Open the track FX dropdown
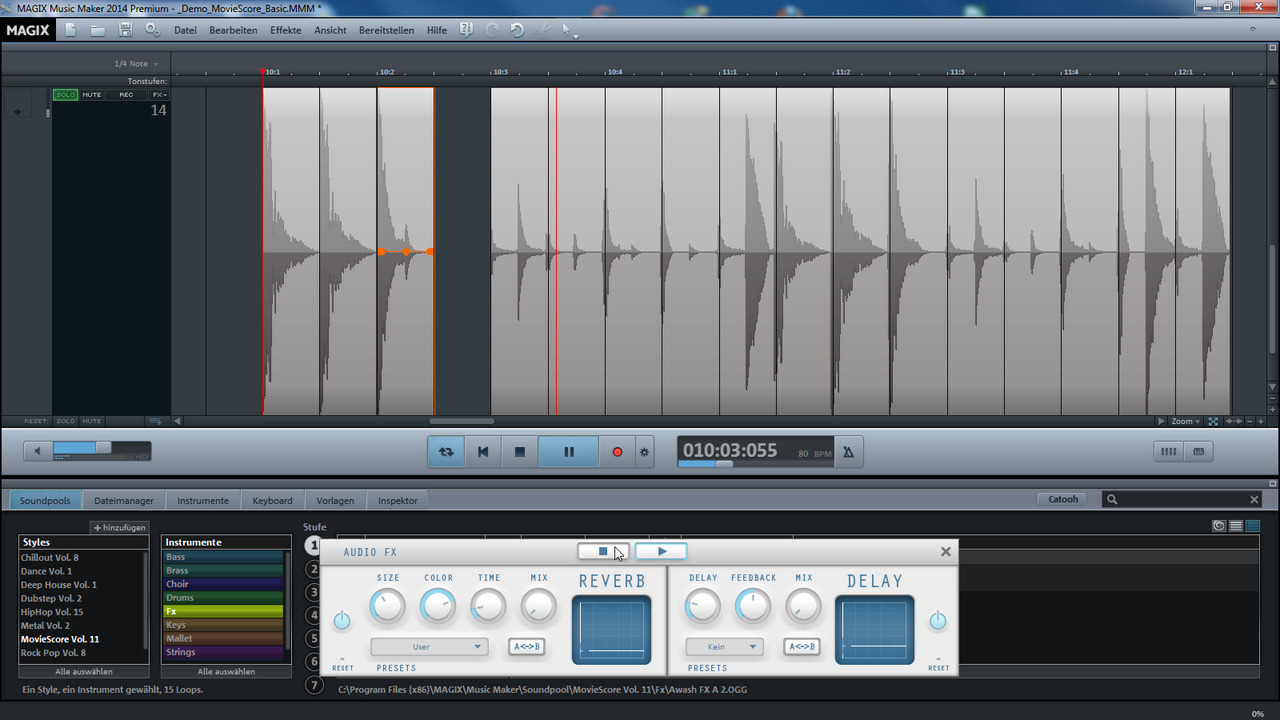Viewport: 1280px width, 720px height. [158, 95]
